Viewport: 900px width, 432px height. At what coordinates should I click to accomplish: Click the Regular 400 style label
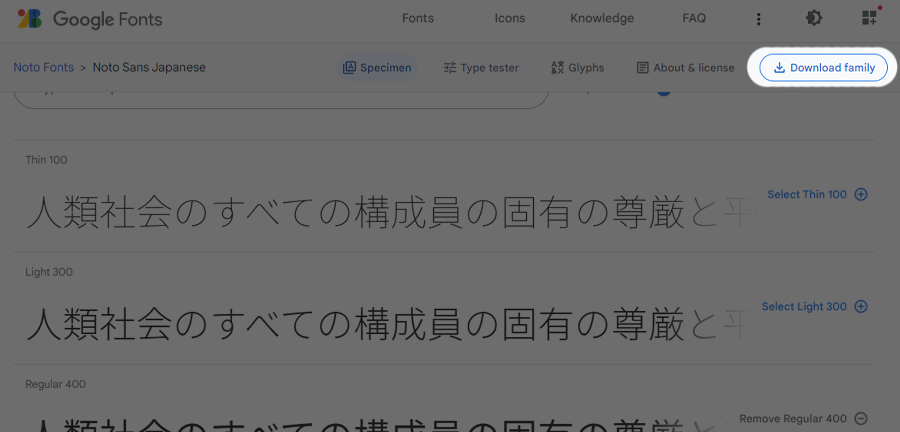point(56,384)
